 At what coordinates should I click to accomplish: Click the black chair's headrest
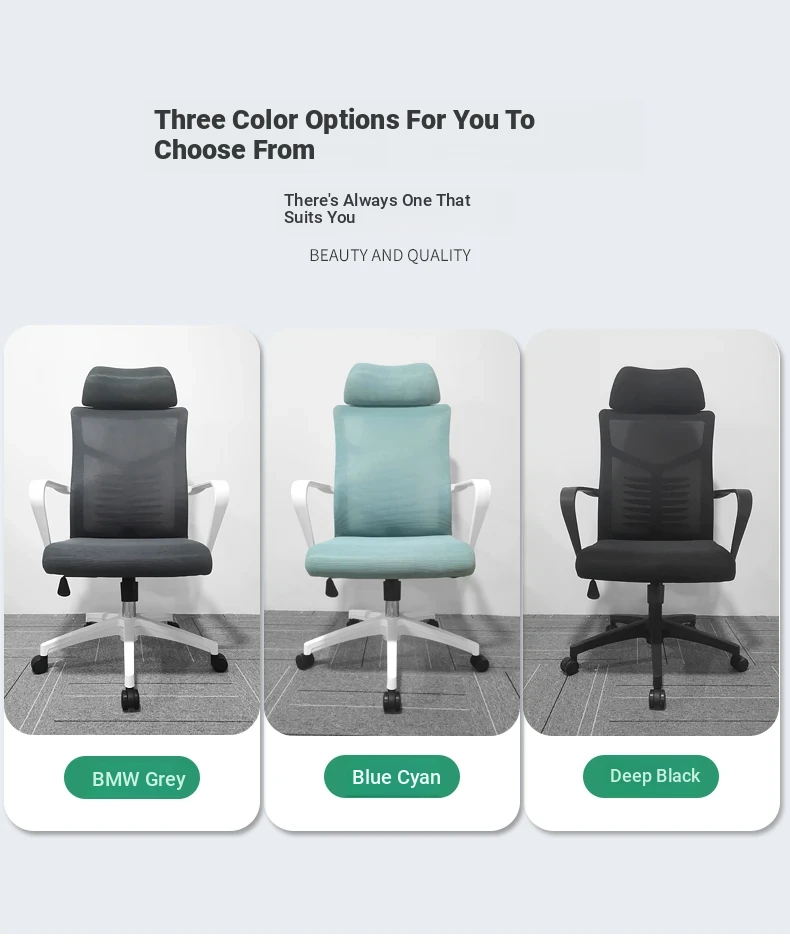coord(657,388)
